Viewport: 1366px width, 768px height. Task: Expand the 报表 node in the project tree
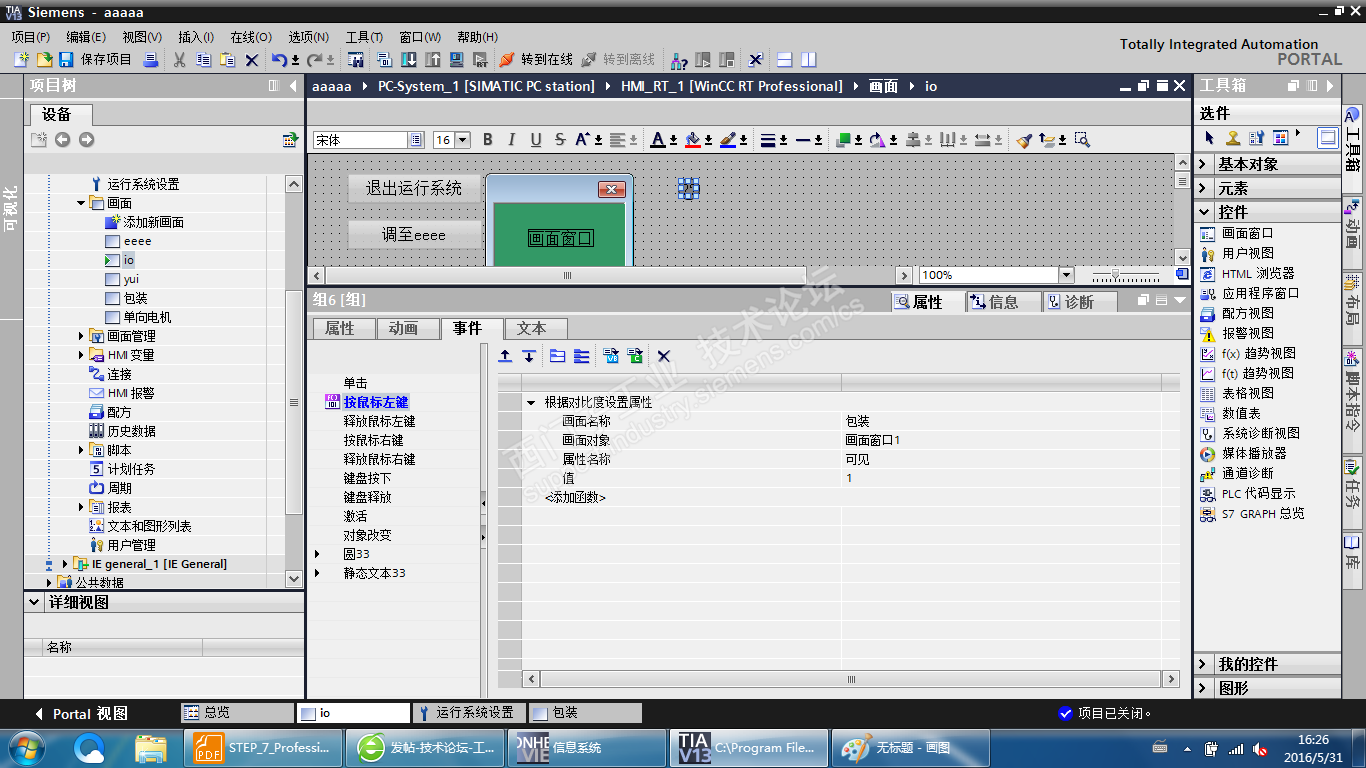[x=81, y=507]
